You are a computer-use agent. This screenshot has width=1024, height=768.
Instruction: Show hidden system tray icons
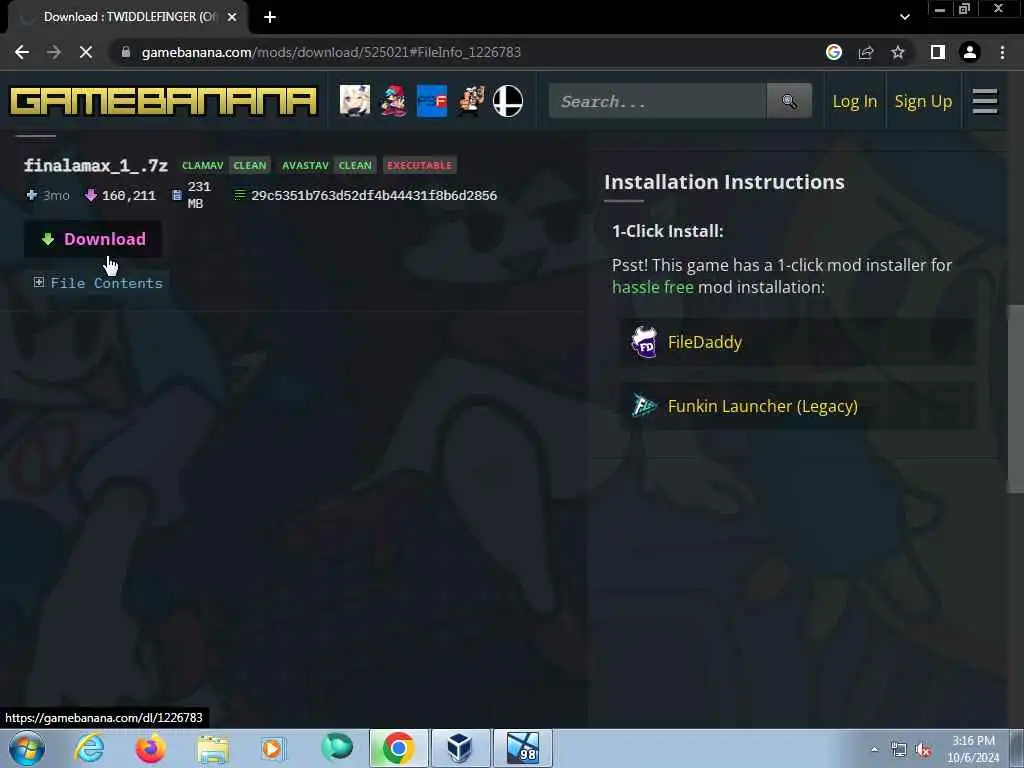click(875, 749)
